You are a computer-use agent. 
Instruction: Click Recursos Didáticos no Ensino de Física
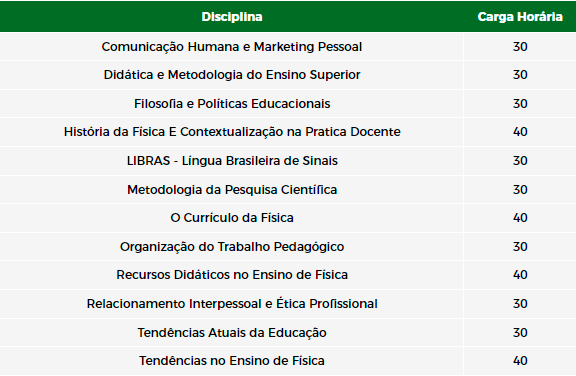(232, 275)
